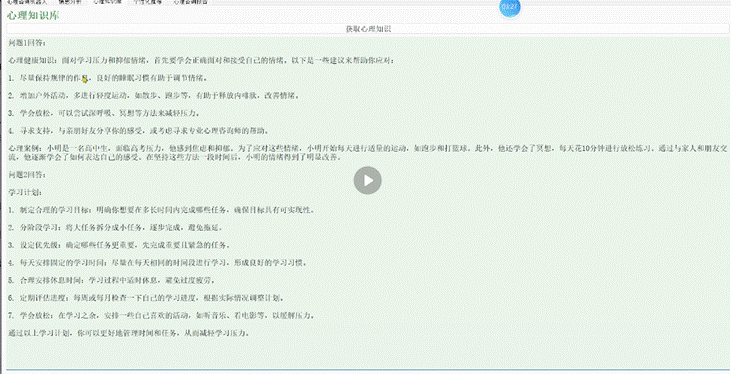The width and height of the screenshot is (731, 374).
Task: Click tip 3 about 深呼吸 and 冥想
Action: click(x=104, y=113)
